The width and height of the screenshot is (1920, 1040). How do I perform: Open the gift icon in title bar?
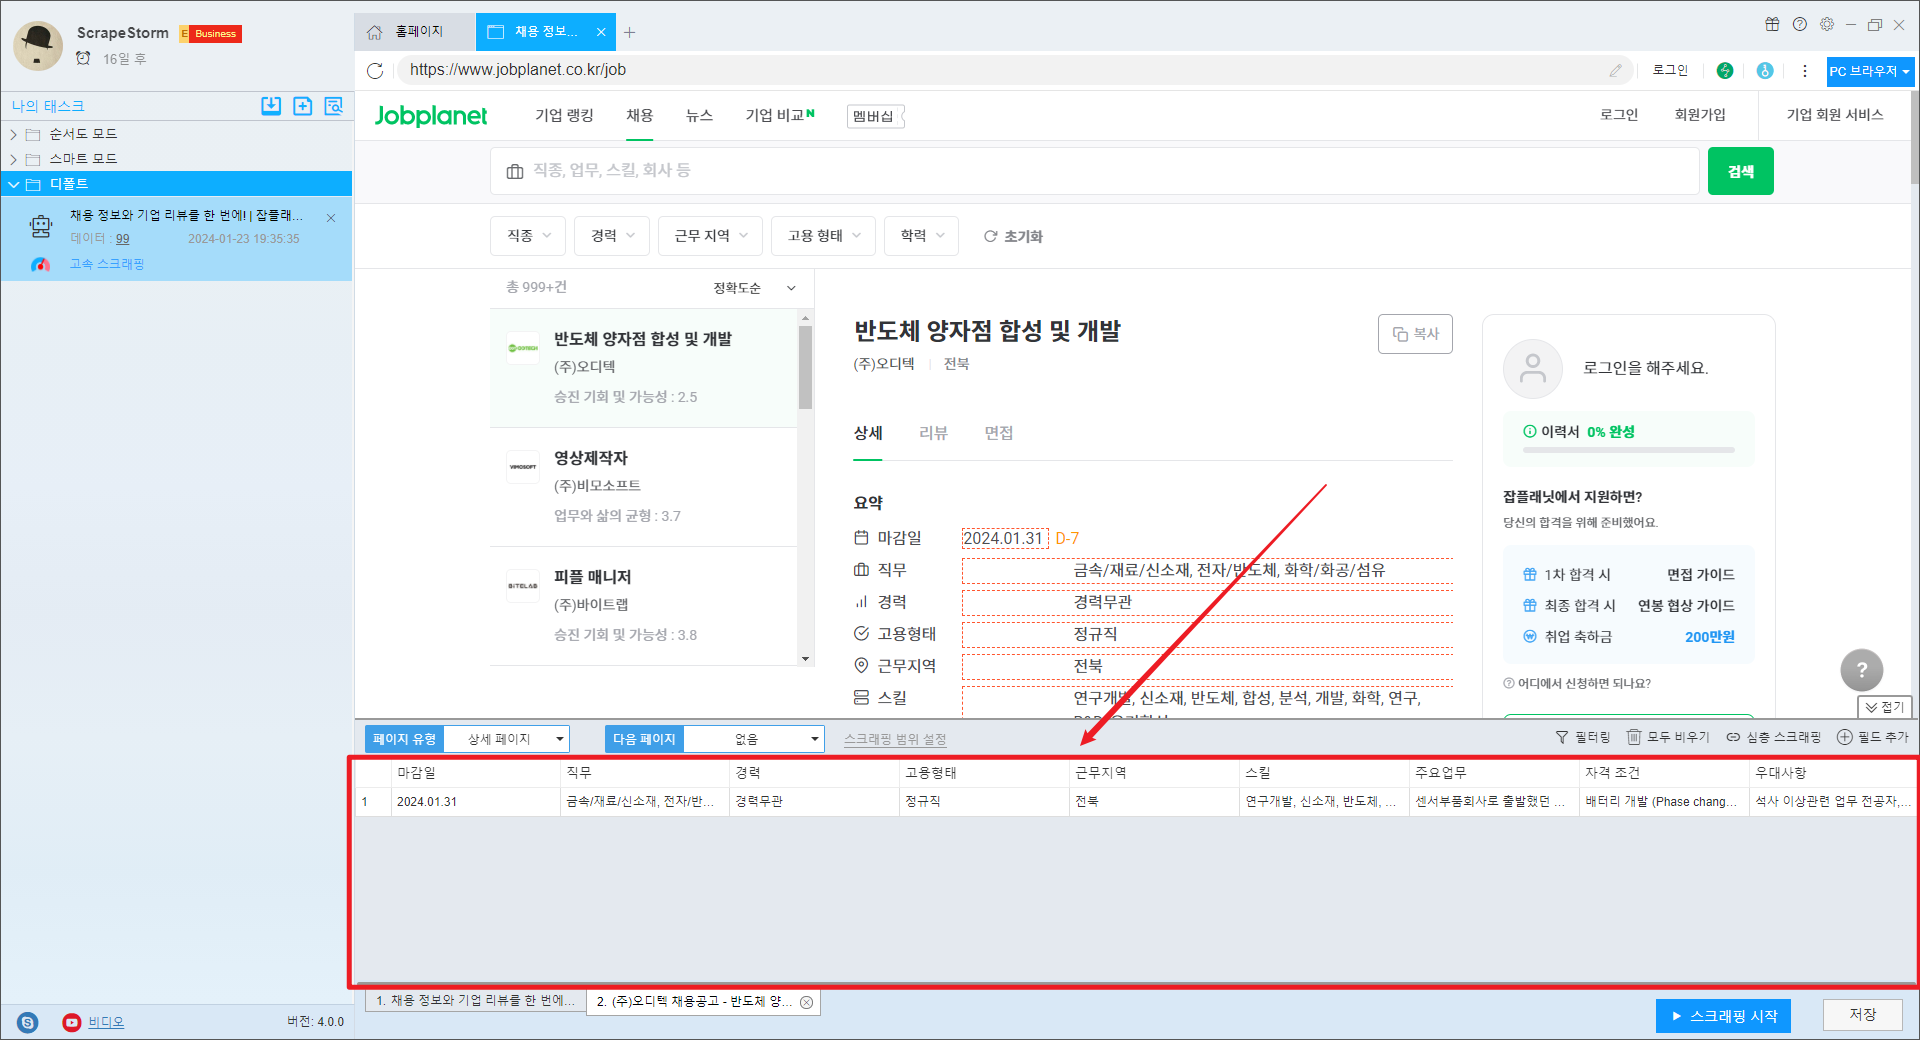click(1772, 24)
